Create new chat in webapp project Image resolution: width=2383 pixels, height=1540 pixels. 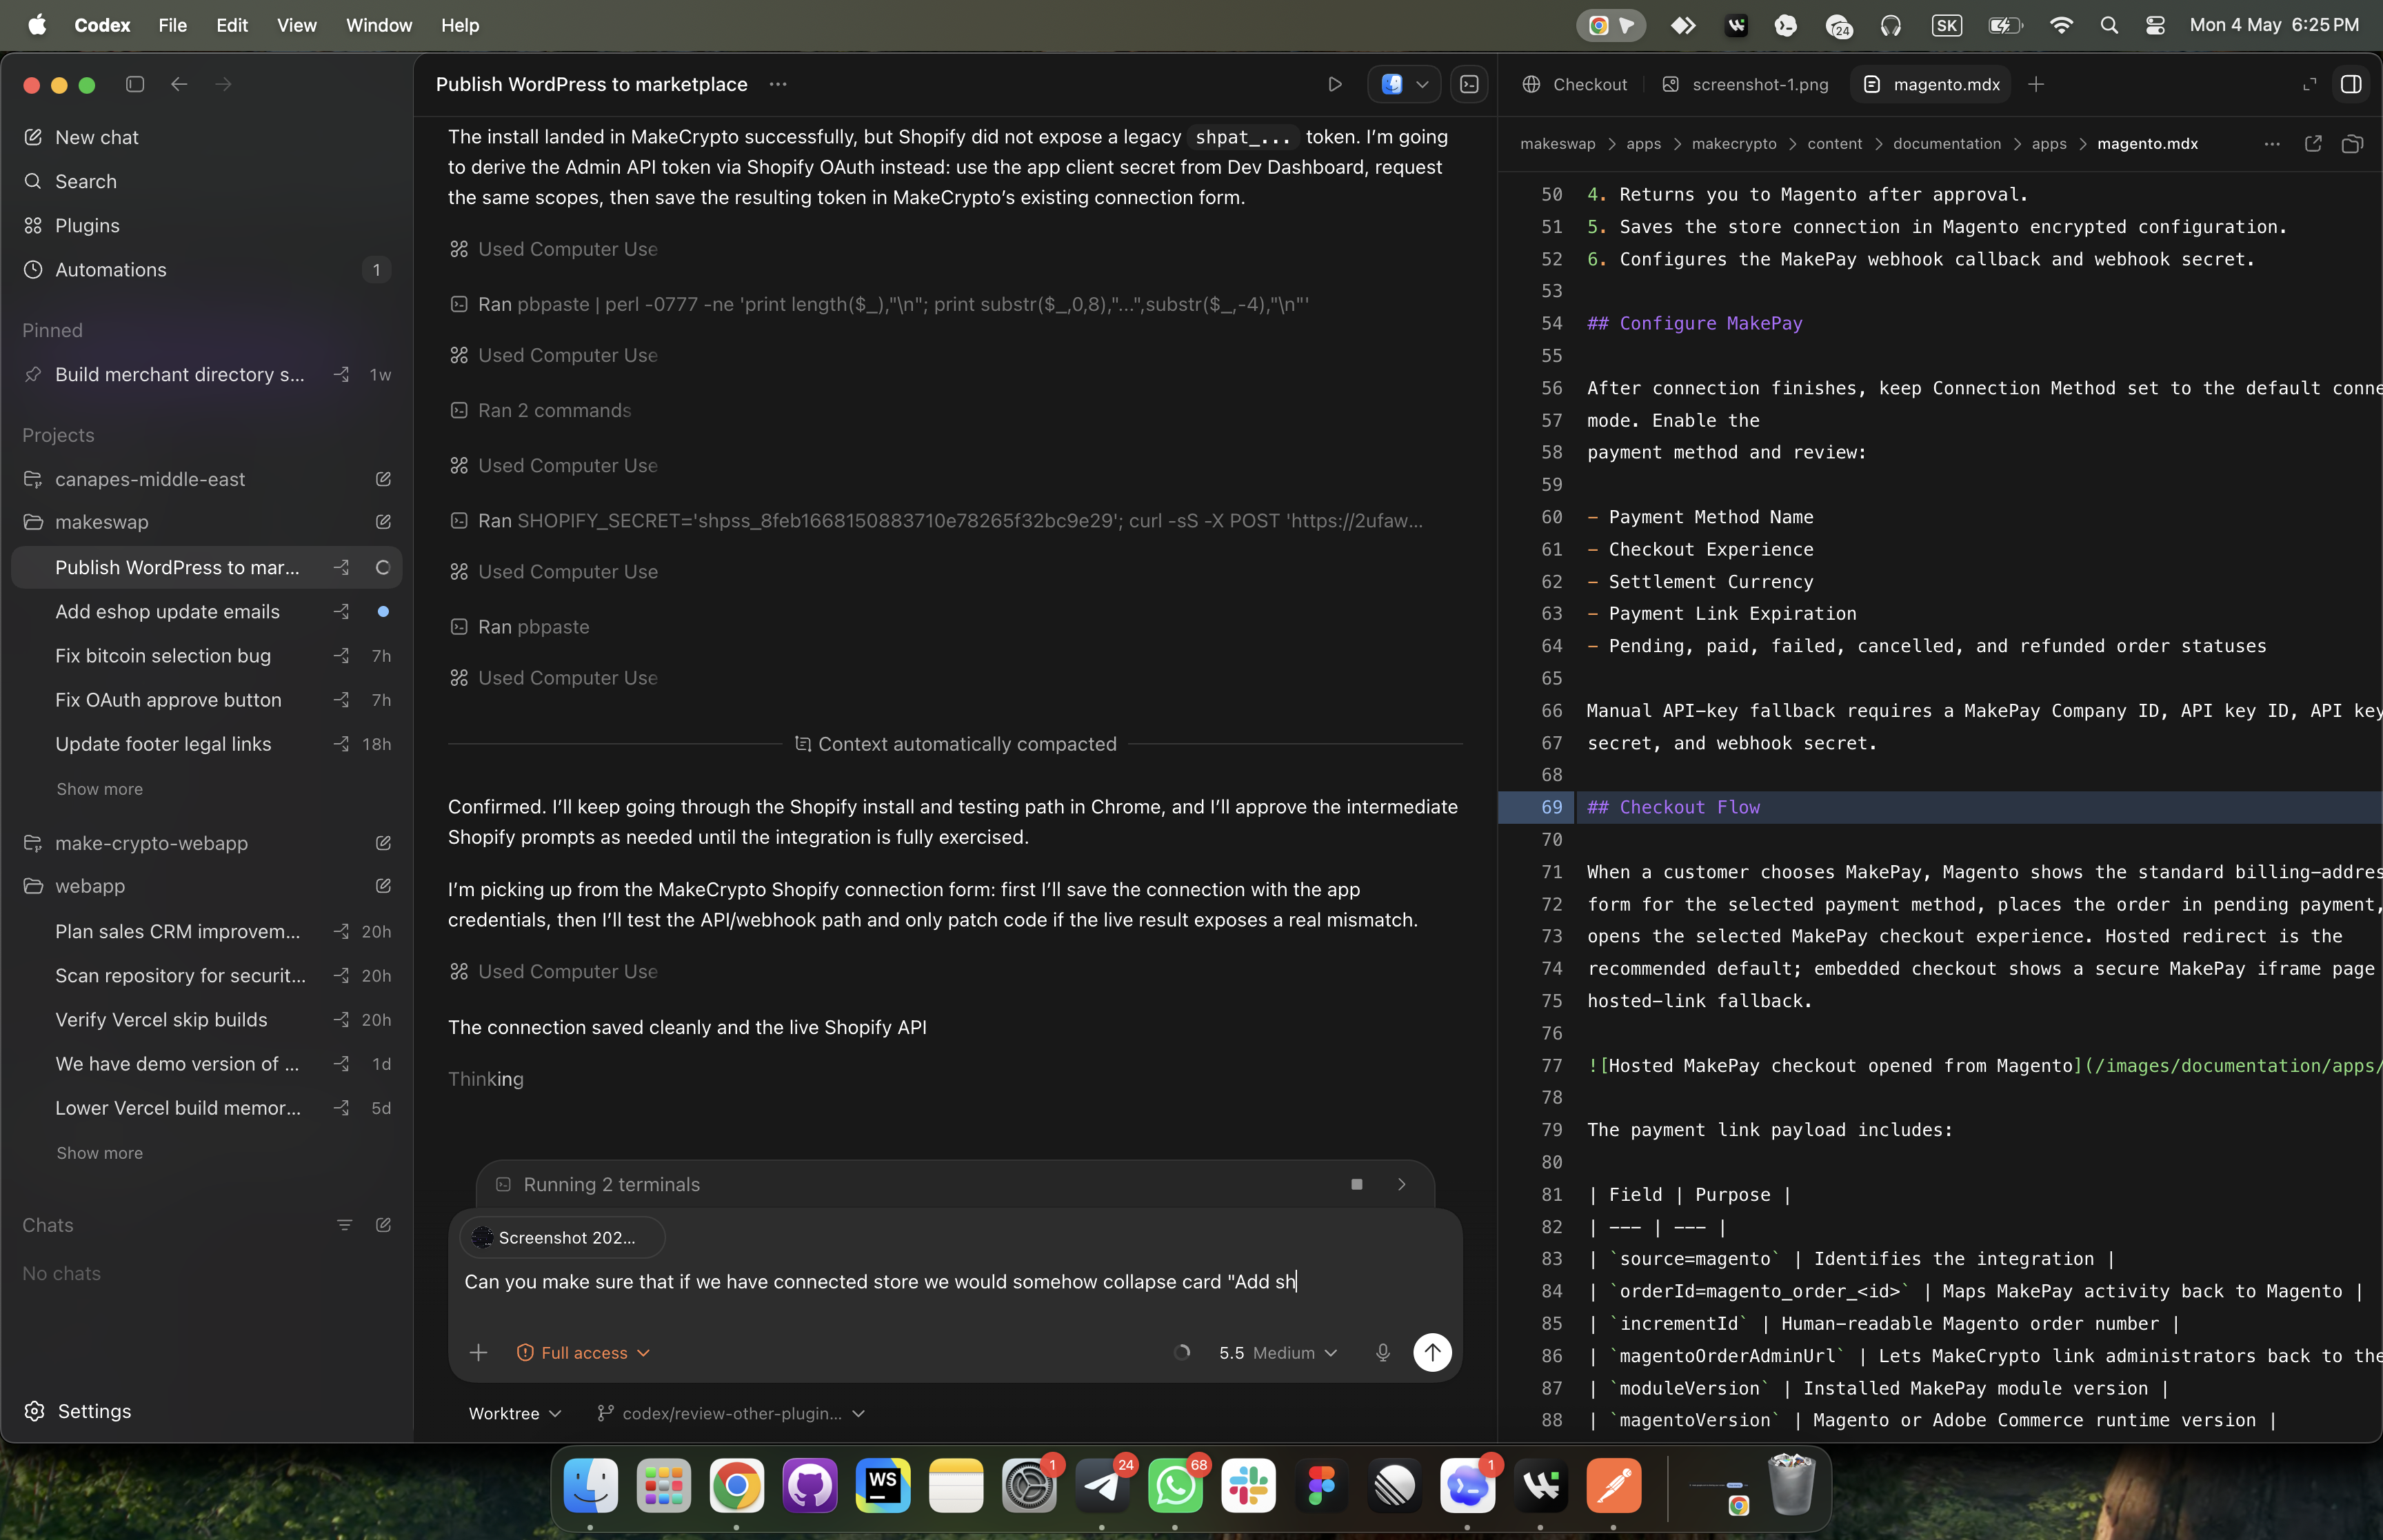click(x=383, y=886)
